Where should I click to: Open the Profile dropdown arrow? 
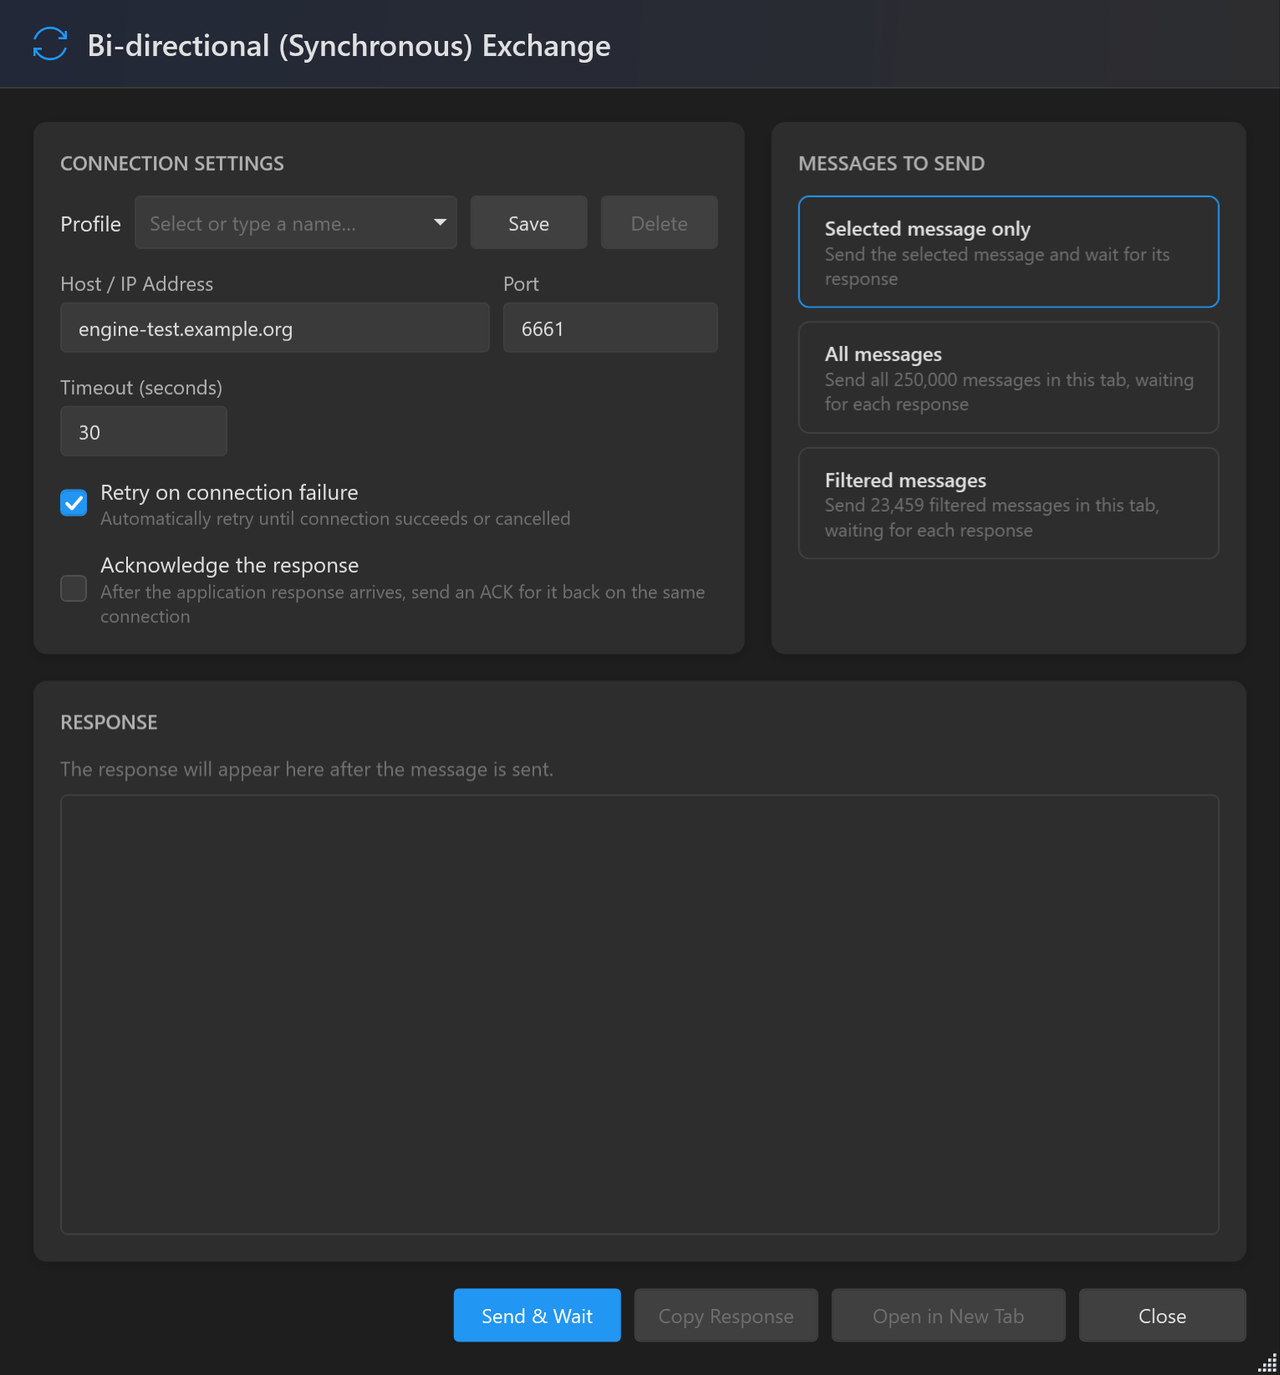[x=440, y=222]
